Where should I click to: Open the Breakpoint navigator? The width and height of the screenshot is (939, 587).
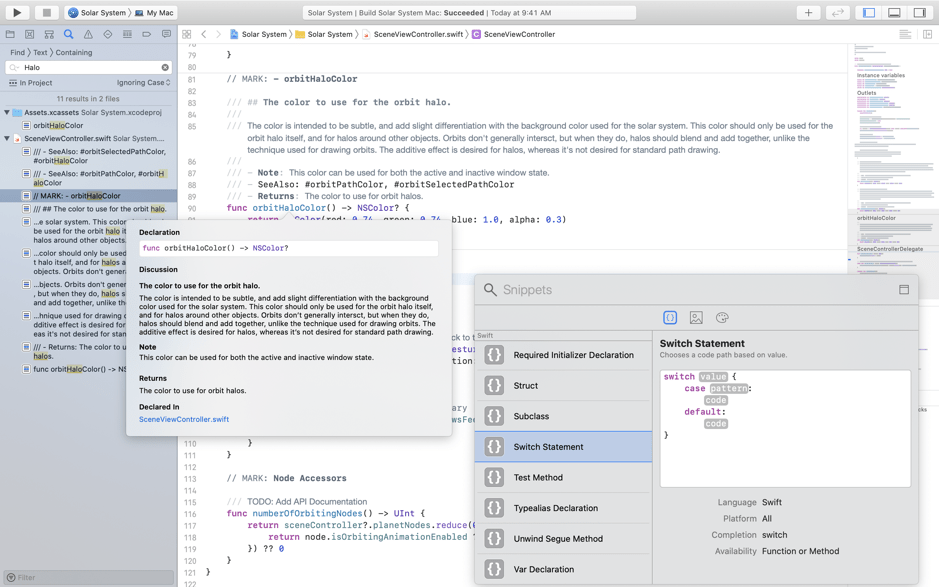[147, 33]
